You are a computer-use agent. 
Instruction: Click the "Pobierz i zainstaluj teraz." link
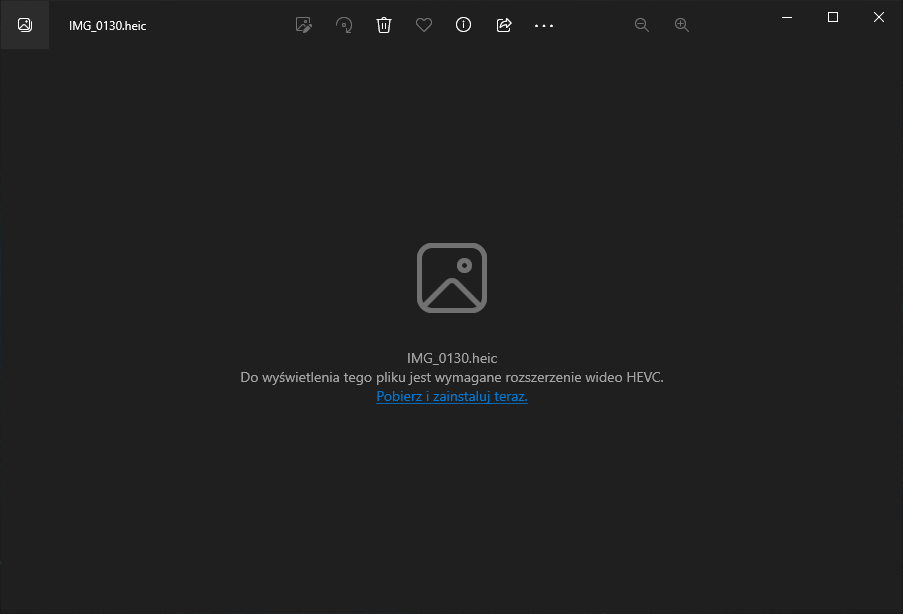coord(452,396)
